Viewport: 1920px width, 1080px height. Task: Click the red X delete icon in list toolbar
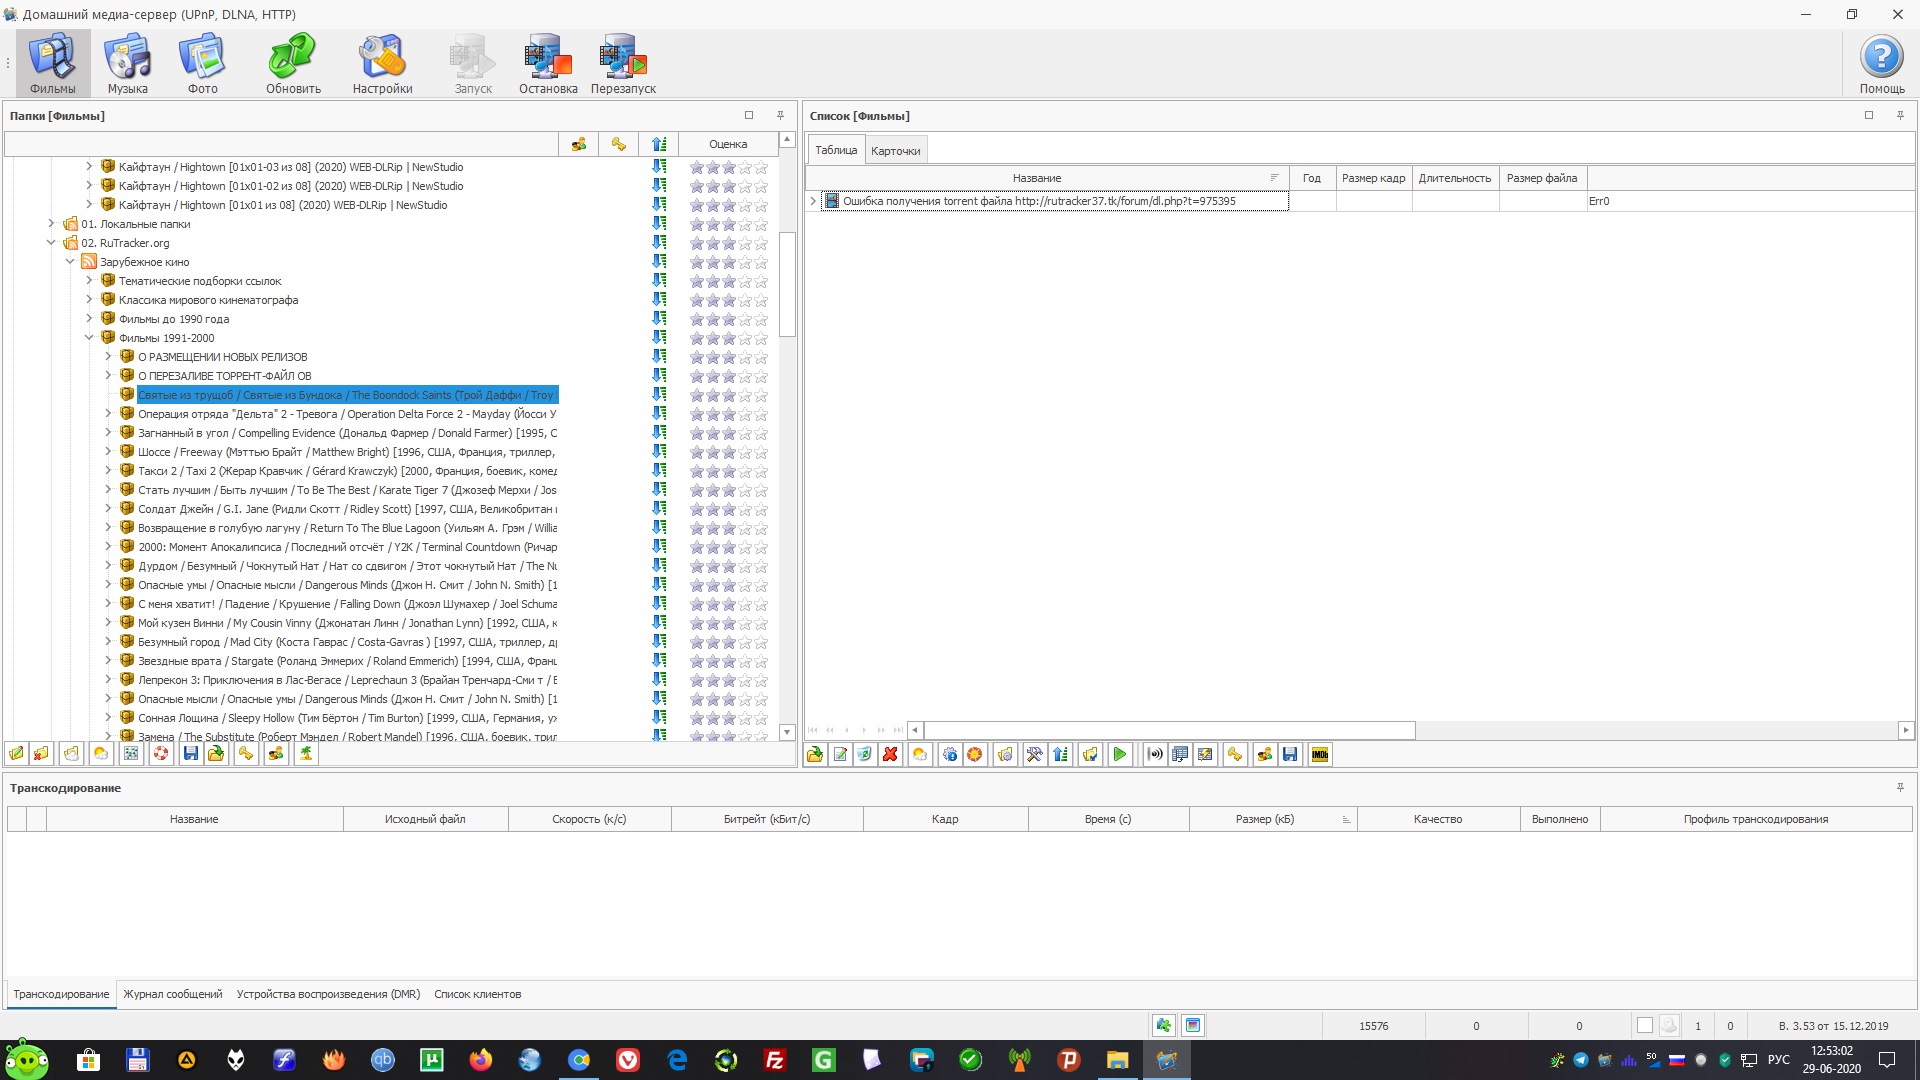[x=890, y=755]
